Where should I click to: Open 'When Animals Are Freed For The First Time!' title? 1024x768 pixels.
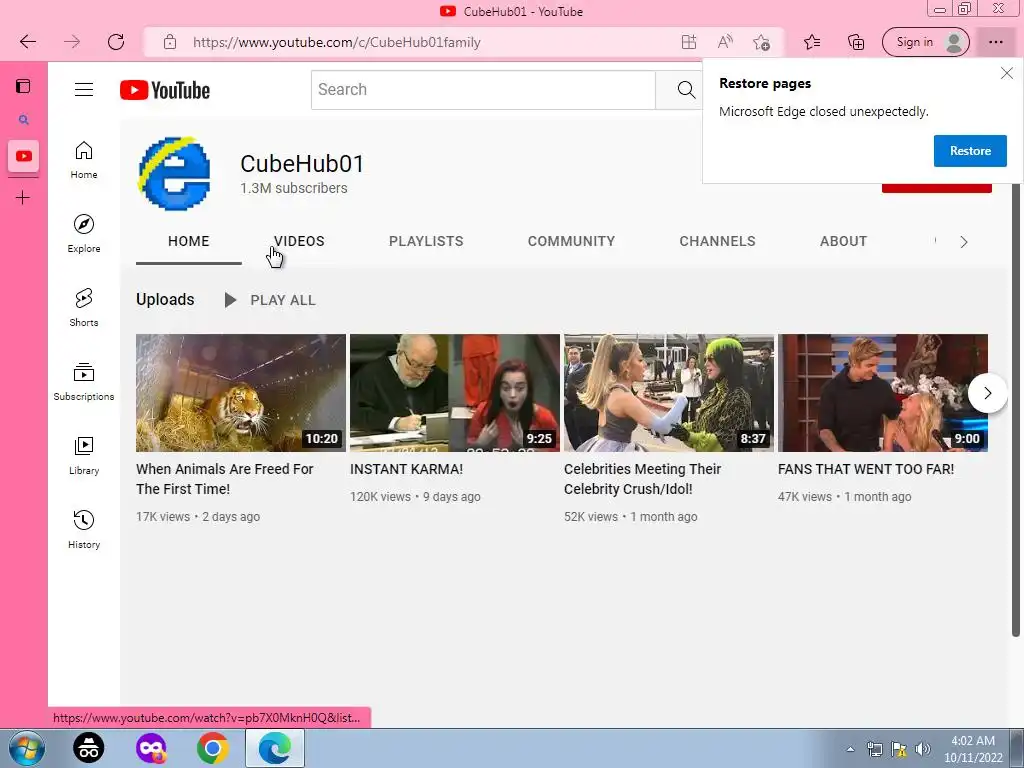coord(225,479)
